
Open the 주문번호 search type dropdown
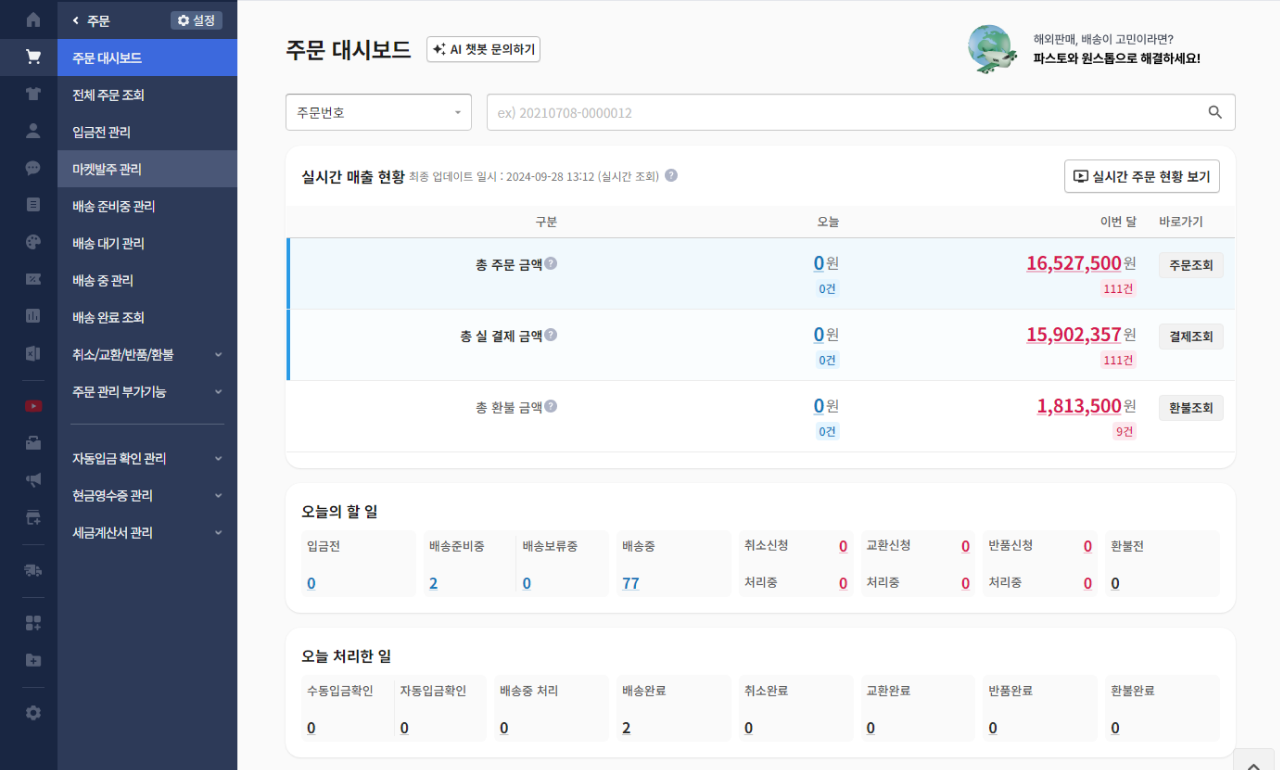(x=378, y=113)
